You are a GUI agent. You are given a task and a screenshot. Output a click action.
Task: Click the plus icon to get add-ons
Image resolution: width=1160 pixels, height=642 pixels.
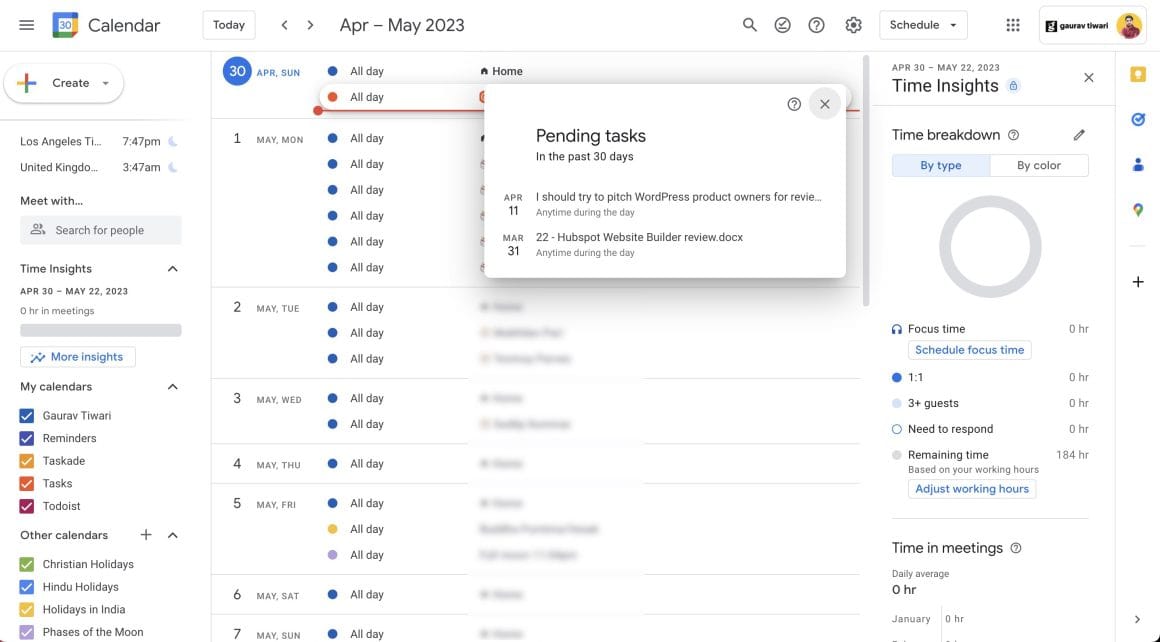point(1137,281)
